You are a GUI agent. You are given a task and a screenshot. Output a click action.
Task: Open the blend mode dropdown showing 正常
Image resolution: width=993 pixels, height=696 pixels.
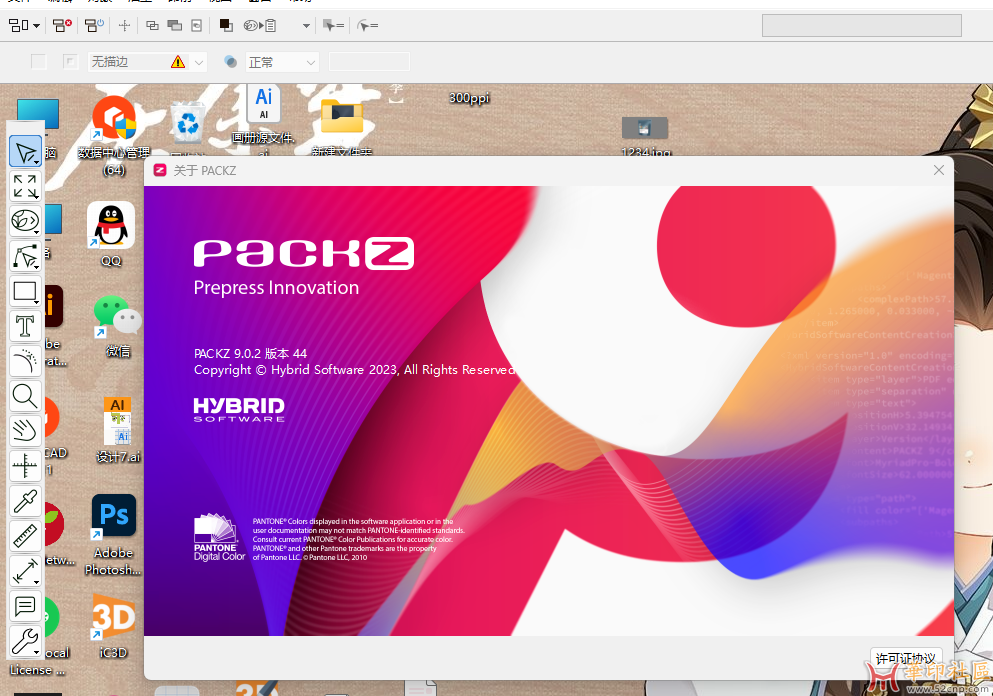point(282,62)
